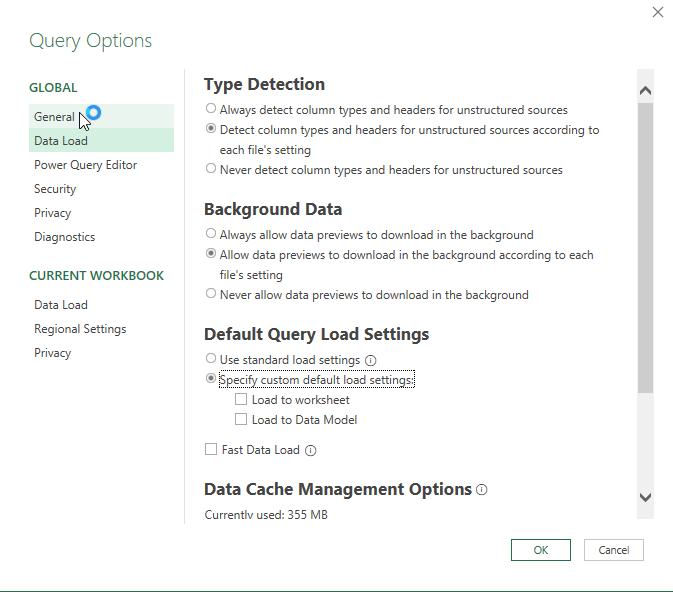Screen dimensions: 673x592
Task: Click the scrollbar up arrow
Action: (645, 91)
